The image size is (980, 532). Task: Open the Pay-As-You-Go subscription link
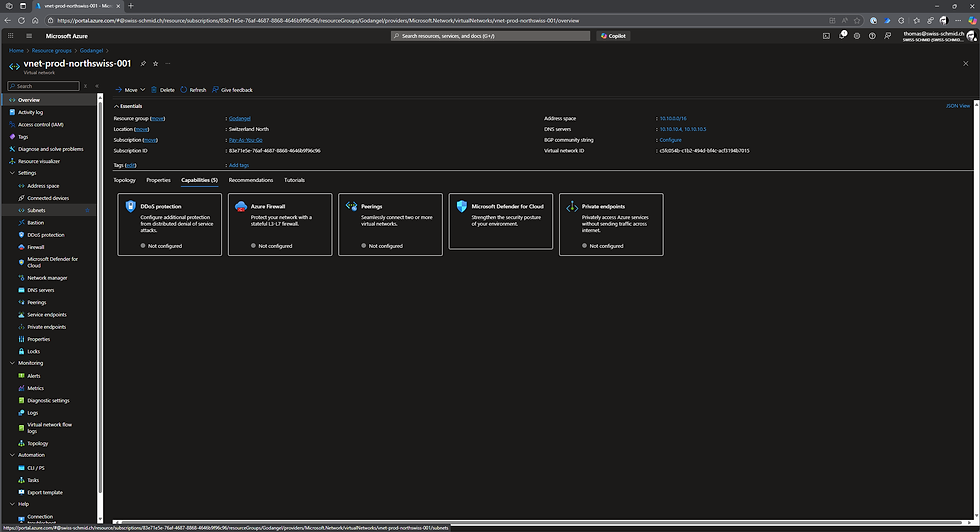coord(246,140)
